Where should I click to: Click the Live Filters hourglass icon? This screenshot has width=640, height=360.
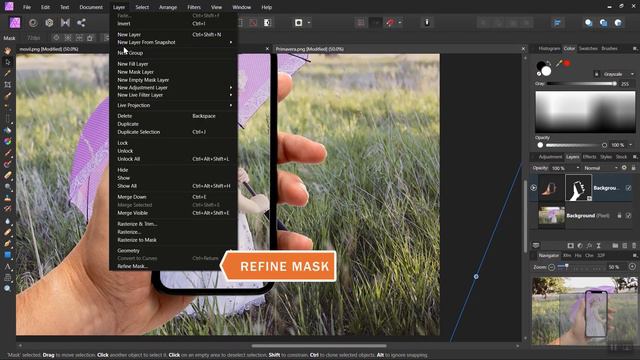tap(598, 246)
